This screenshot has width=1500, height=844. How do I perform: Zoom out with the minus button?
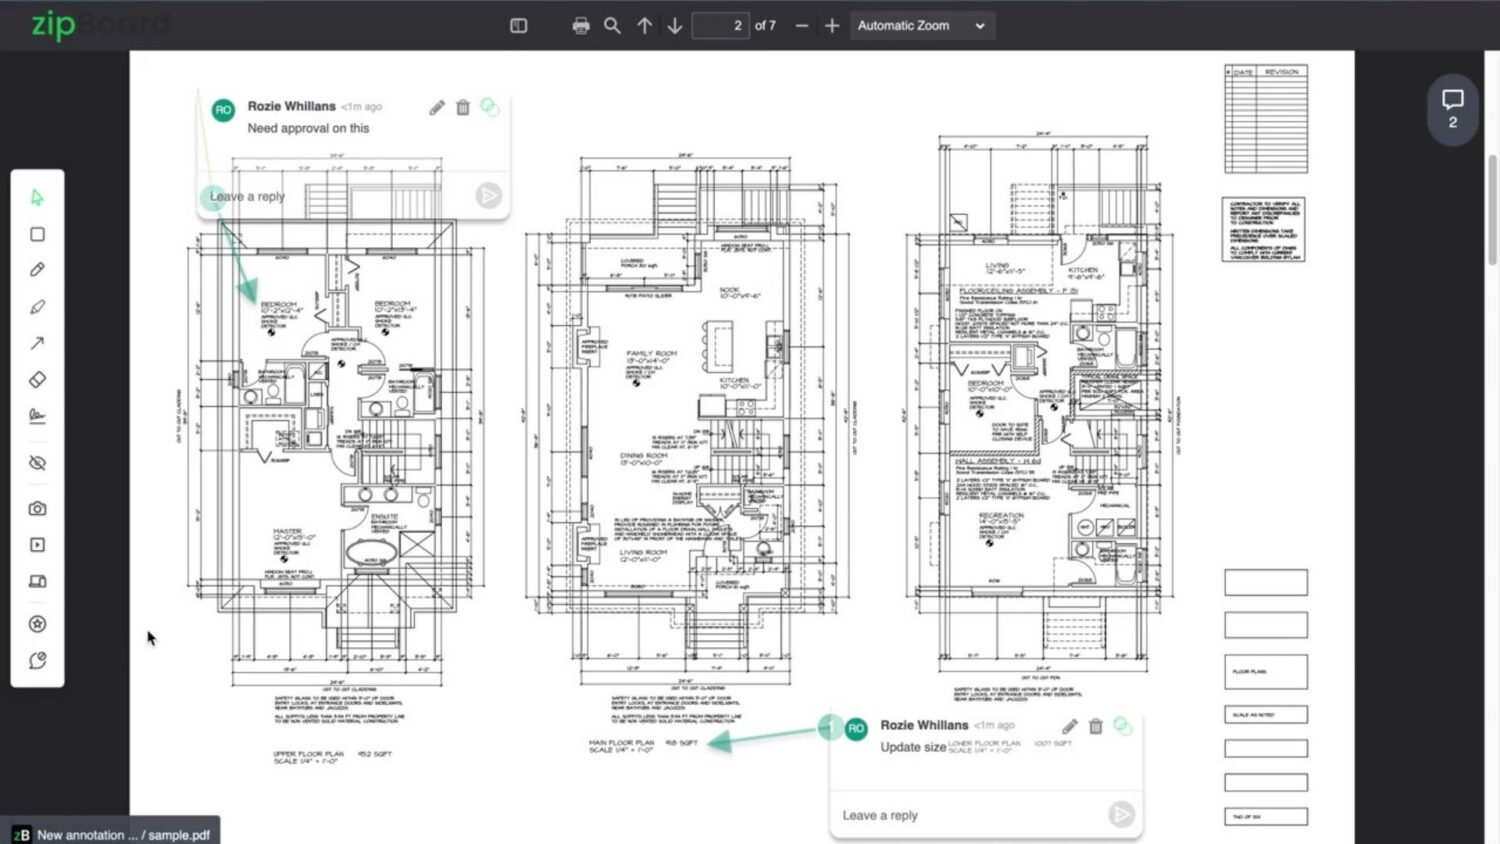(x=801, y=26)
